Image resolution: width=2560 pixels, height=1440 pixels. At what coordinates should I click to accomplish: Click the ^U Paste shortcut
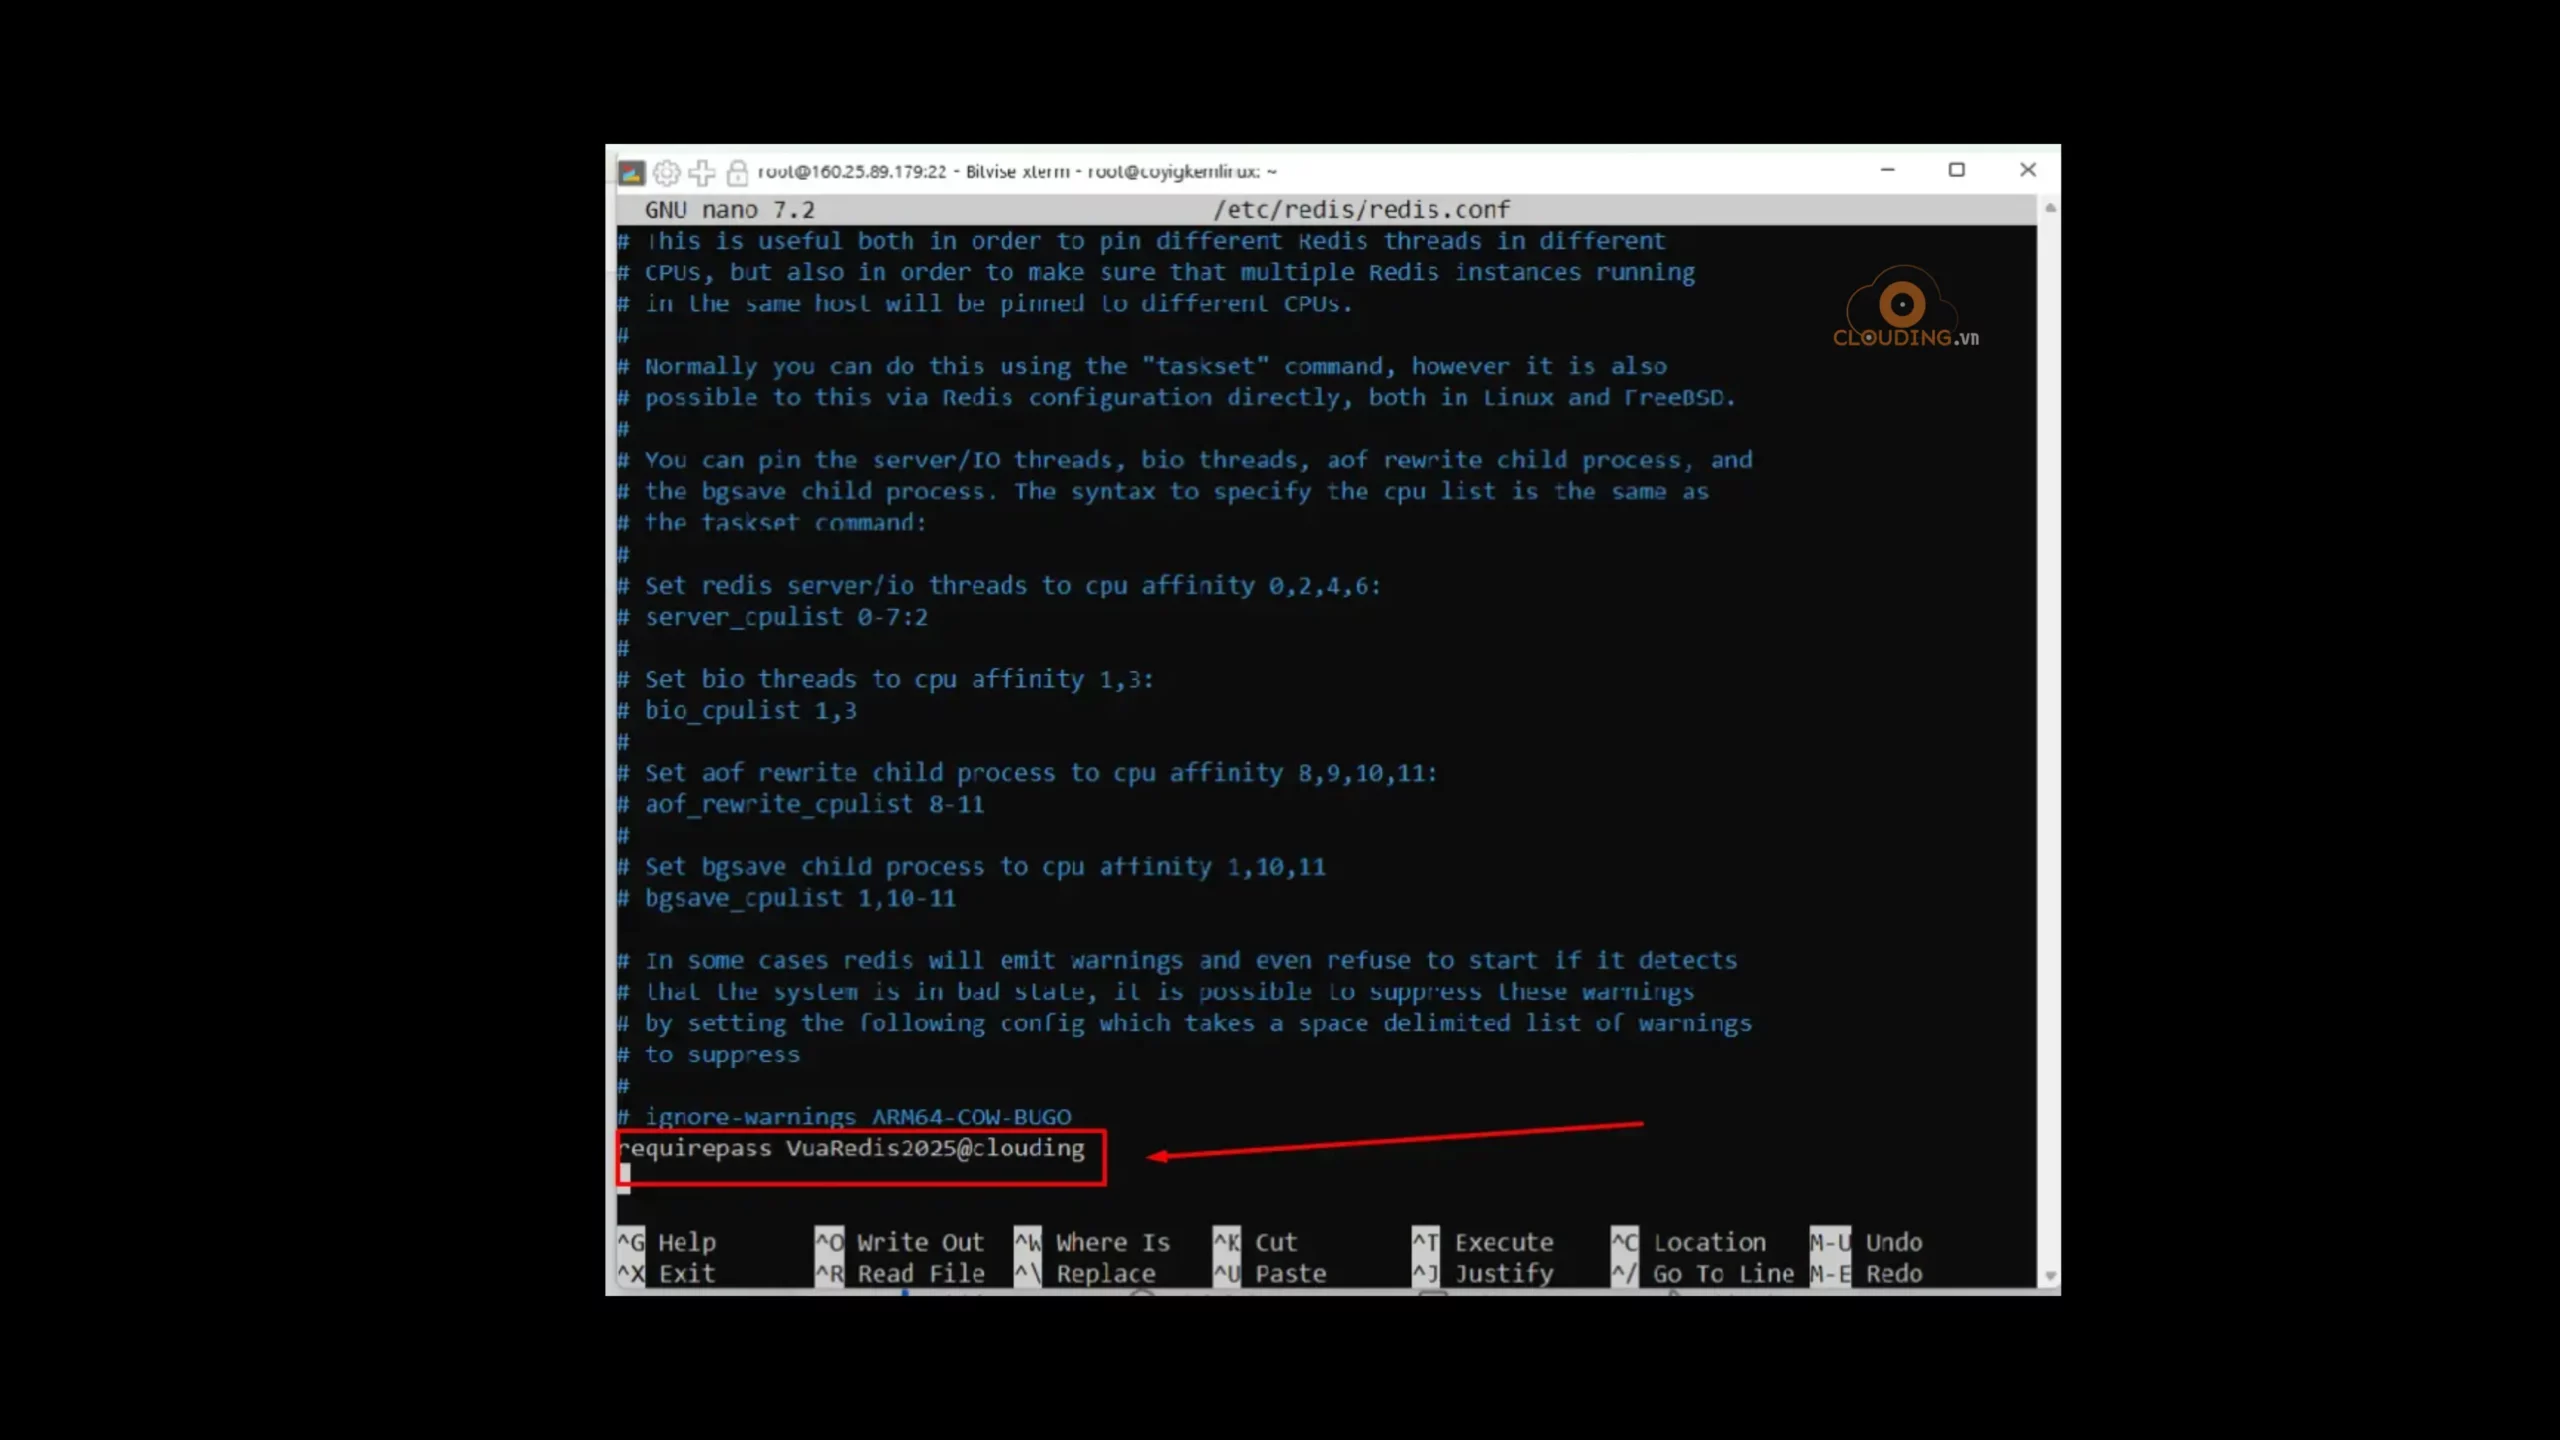click(1270, 1274)
